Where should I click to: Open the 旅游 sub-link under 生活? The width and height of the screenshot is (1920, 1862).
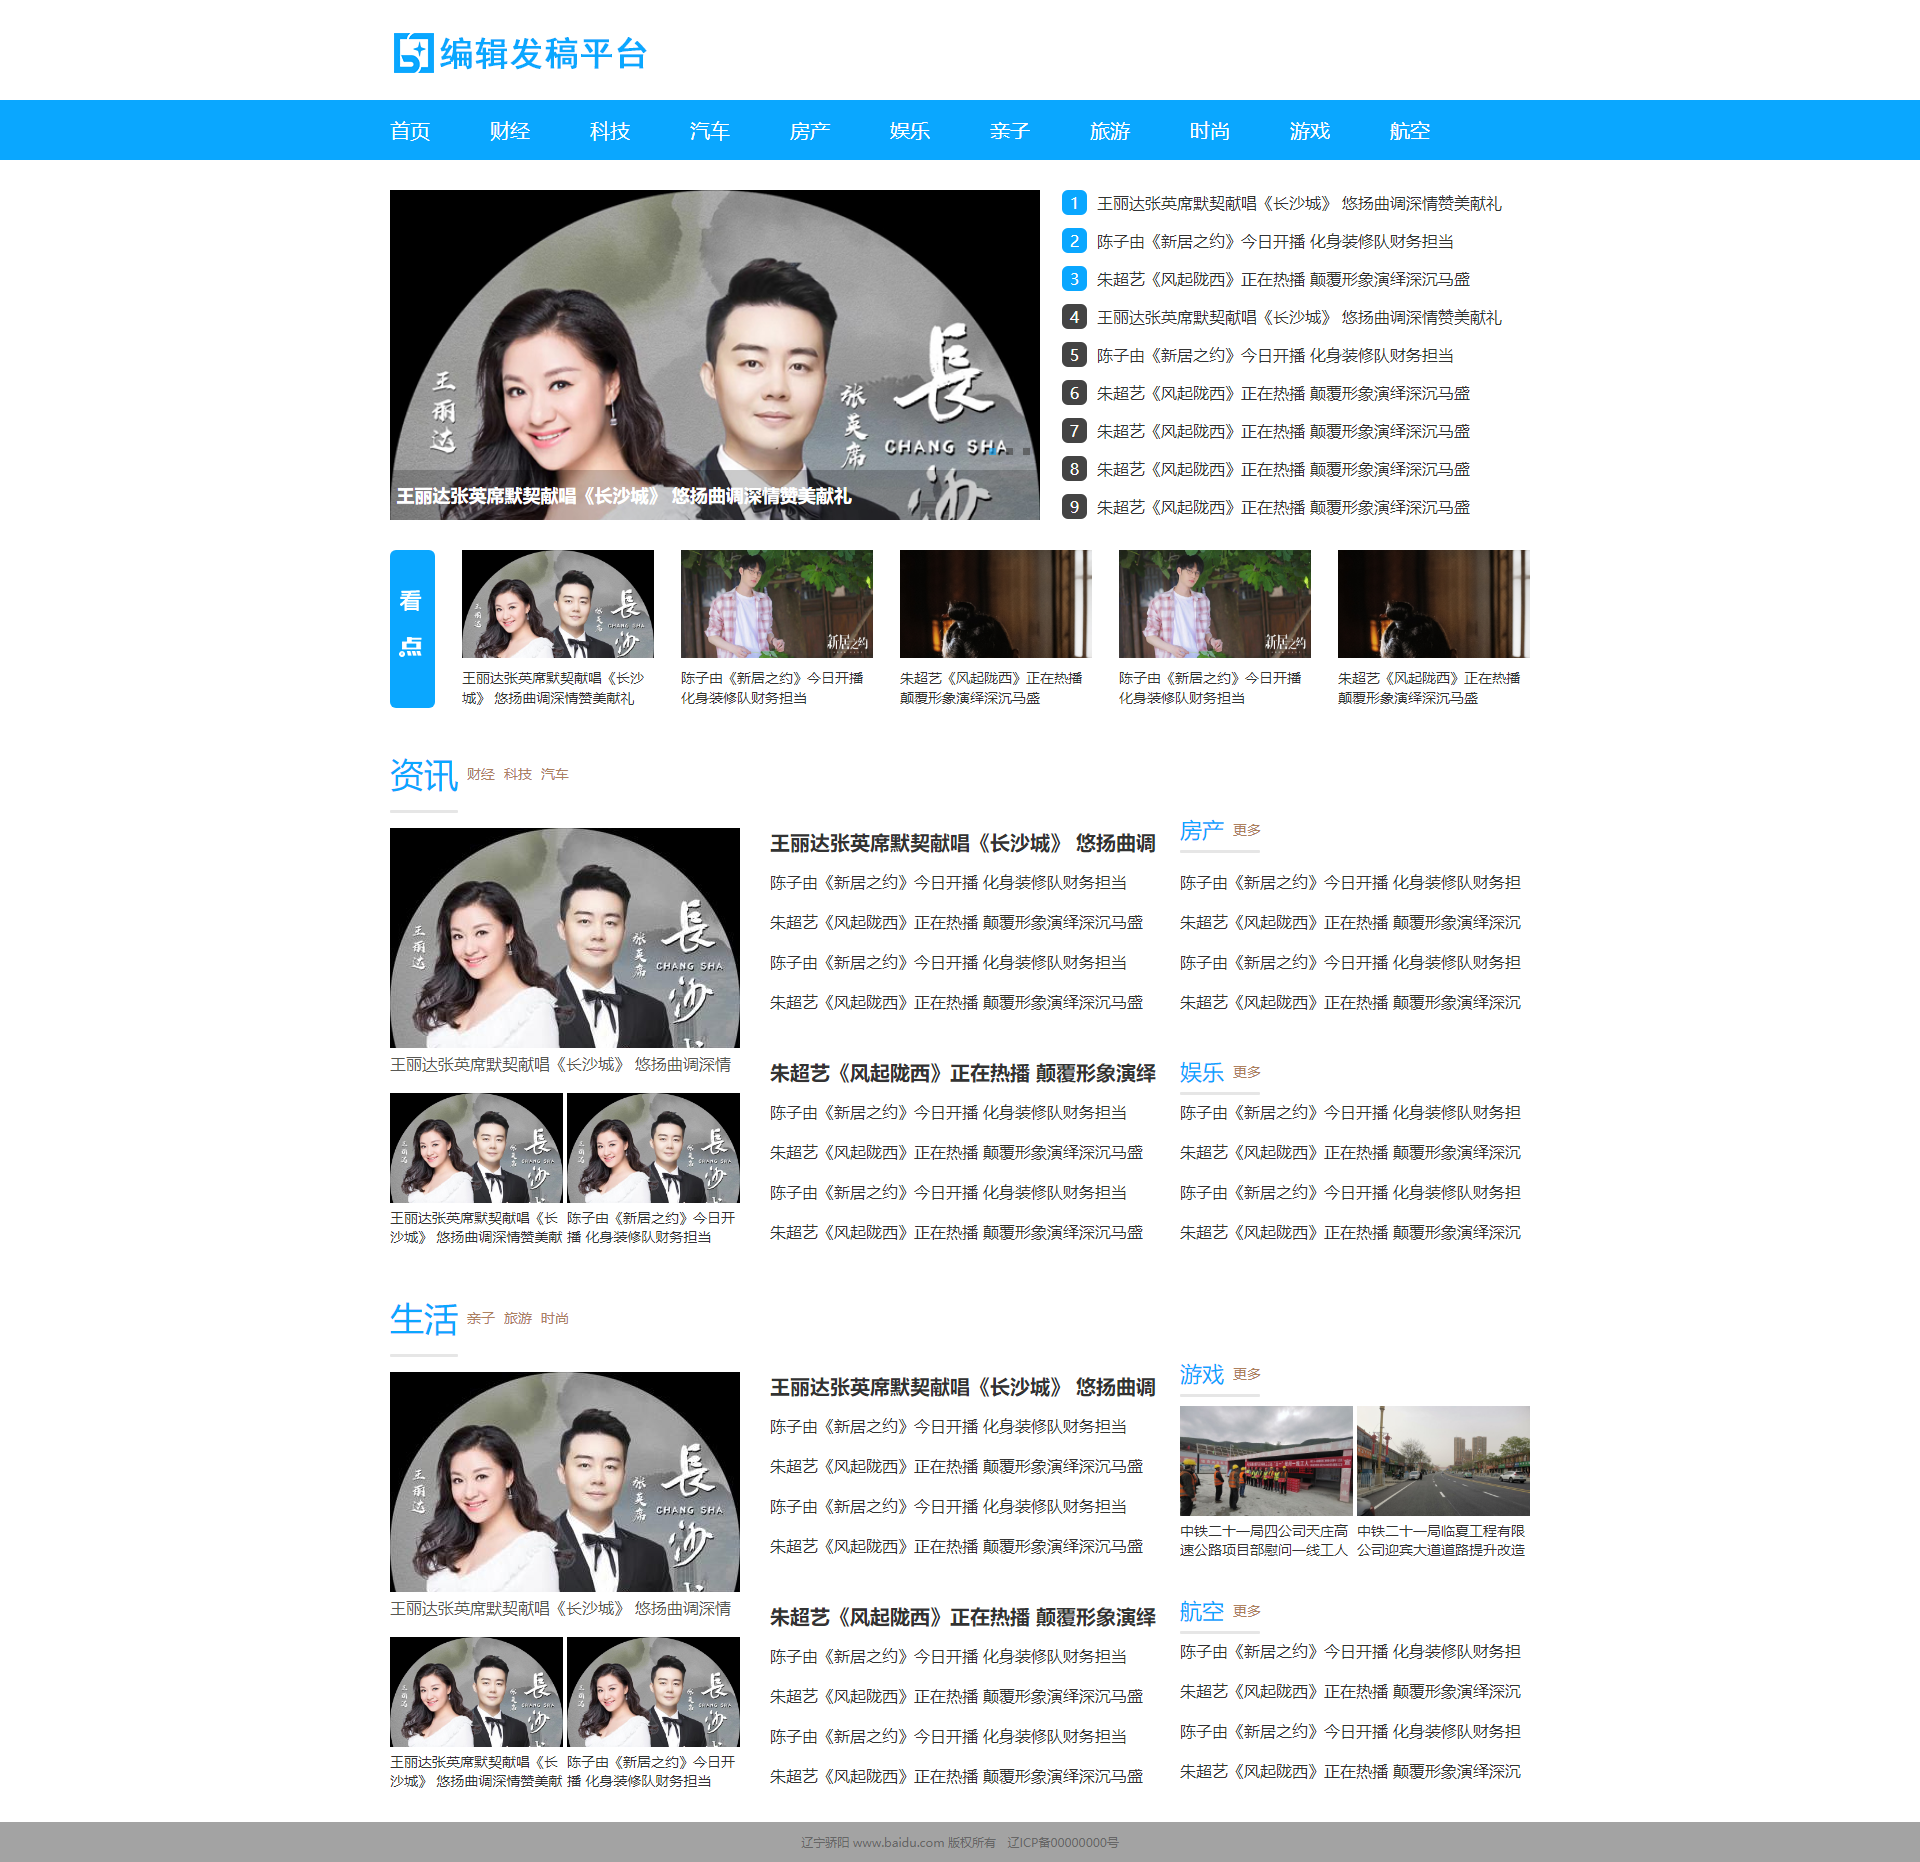point(517,1318)
